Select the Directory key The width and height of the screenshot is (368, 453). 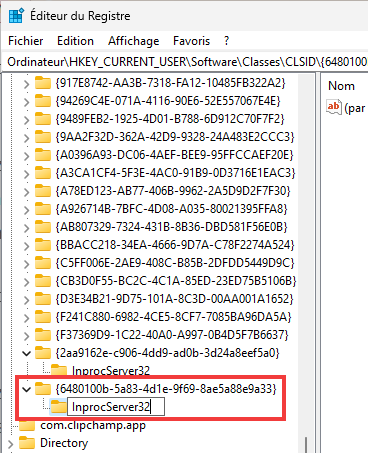click(x=64, y=443)
